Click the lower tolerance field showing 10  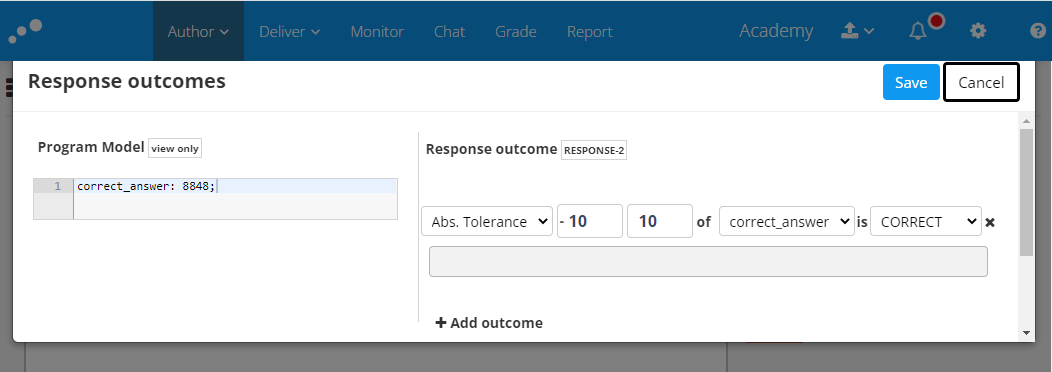tap(590, 221)
